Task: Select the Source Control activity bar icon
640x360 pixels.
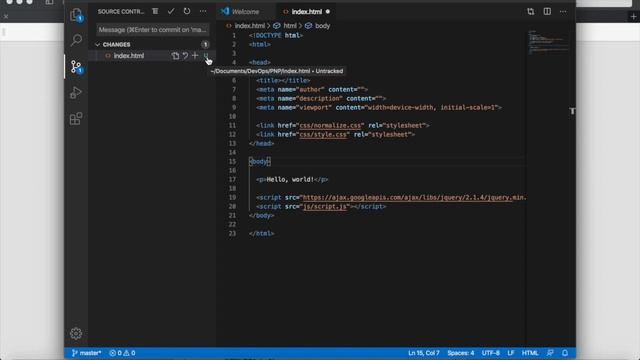Action: (76, 67)
